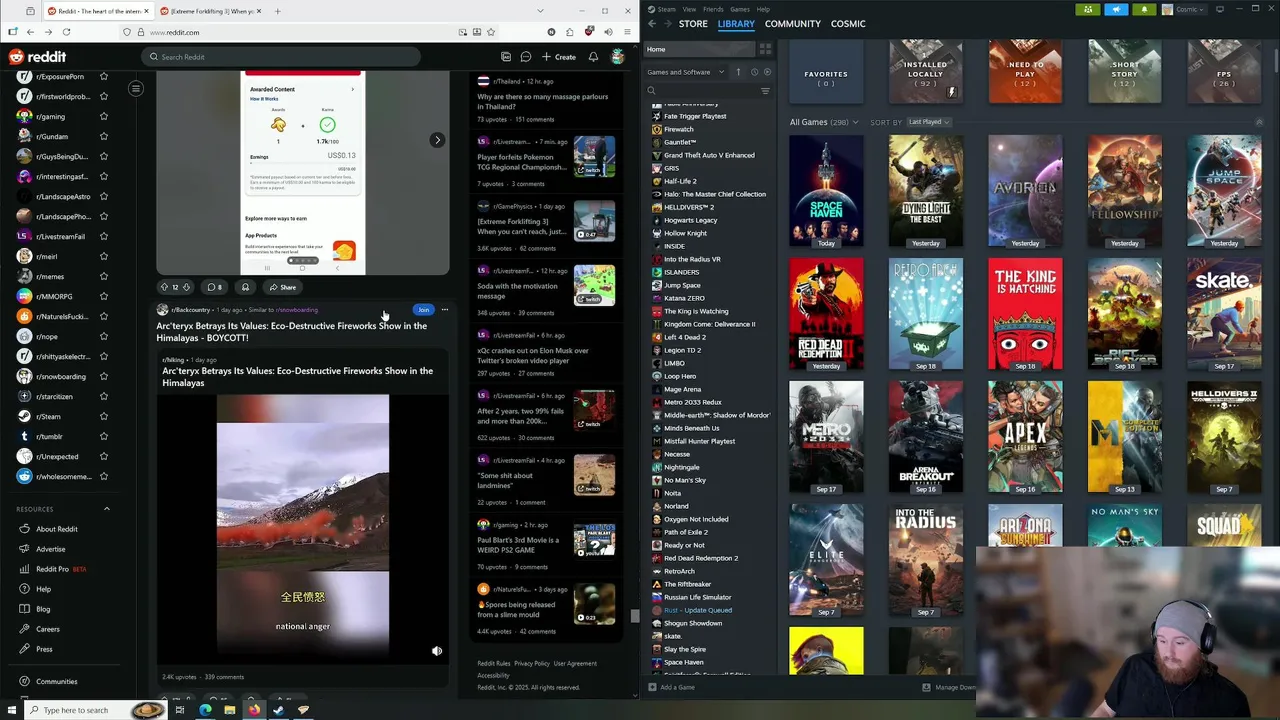Navigate back in Steam
This screenshot has height=720, width=1280.
[652, 23]
